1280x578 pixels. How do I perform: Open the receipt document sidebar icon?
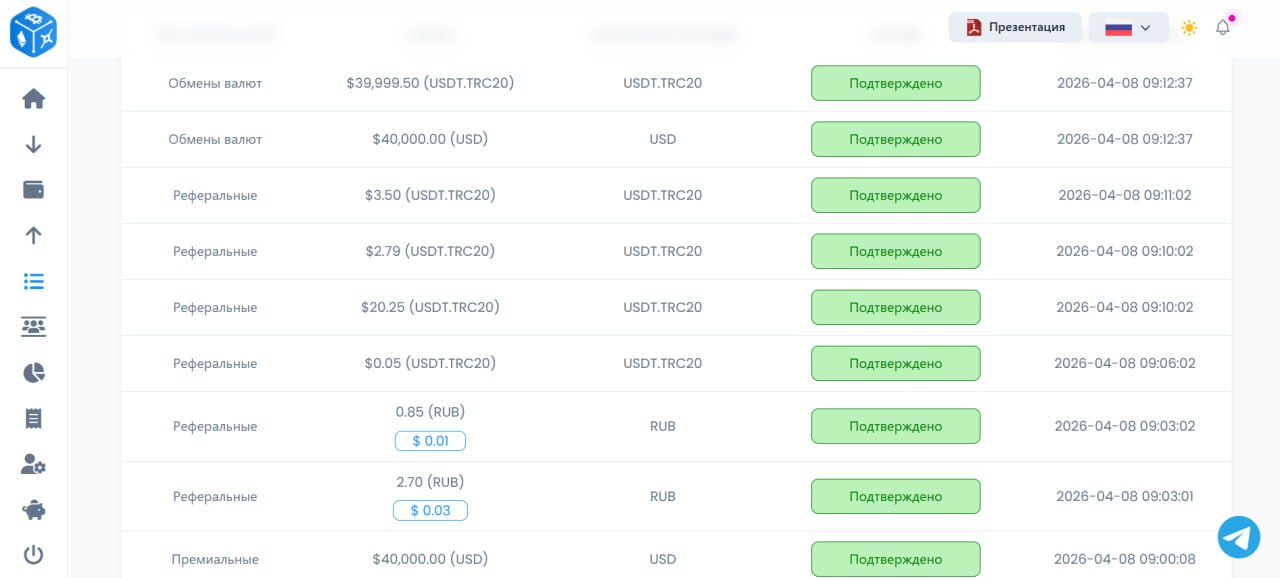(34, 418)
